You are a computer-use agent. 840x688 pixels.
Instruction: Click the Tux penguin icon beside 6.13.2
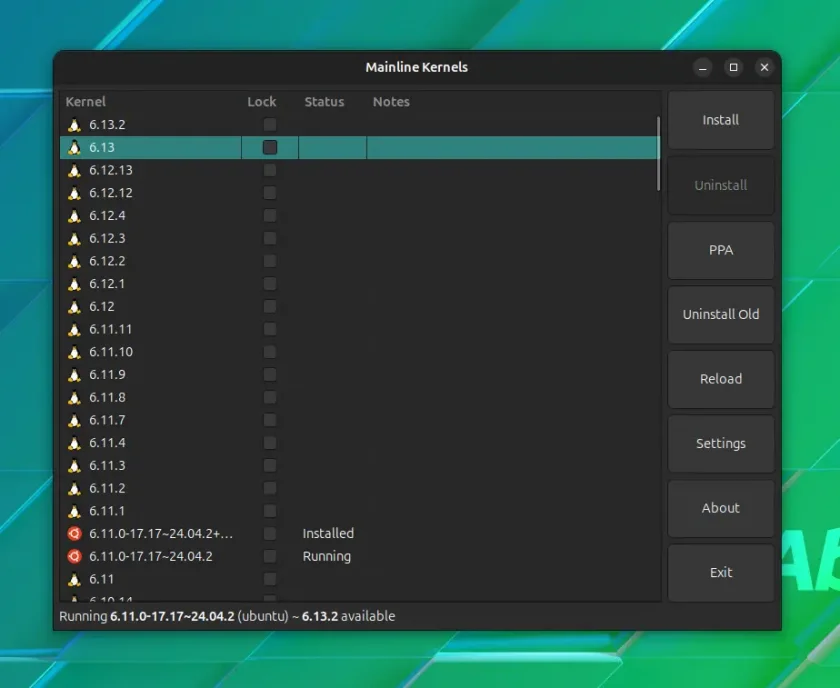[74, 125]
